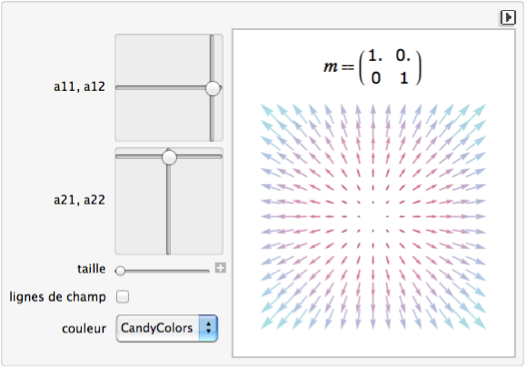Enable the lignes de champ checkbox
Image resolution: width=526 pixels, height=367 pixels.
[x=122, y=297]
